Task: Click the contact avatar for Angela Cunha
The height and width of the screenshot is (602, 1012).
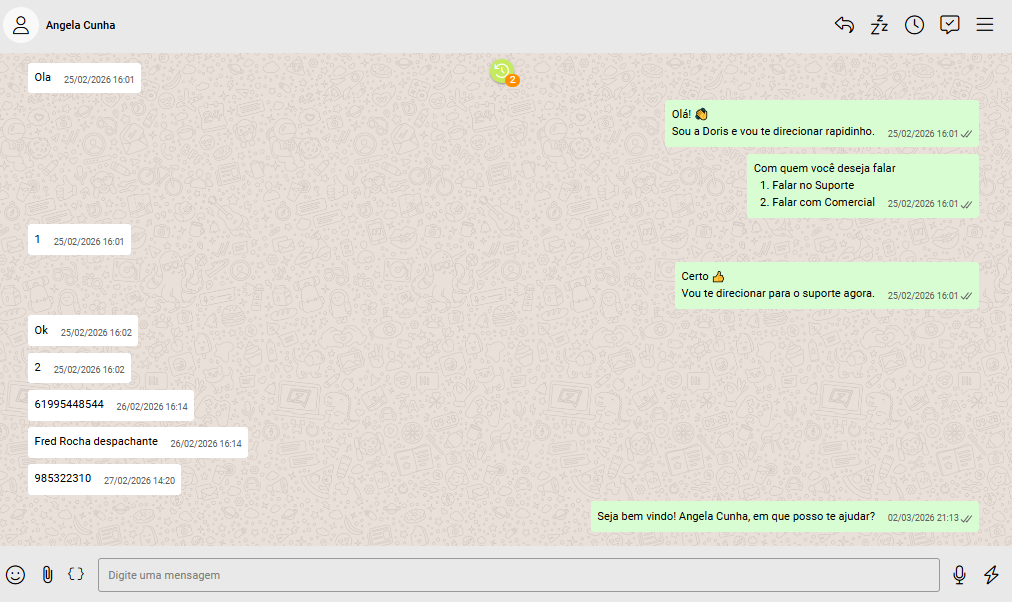Action: (x=20, y=25)
